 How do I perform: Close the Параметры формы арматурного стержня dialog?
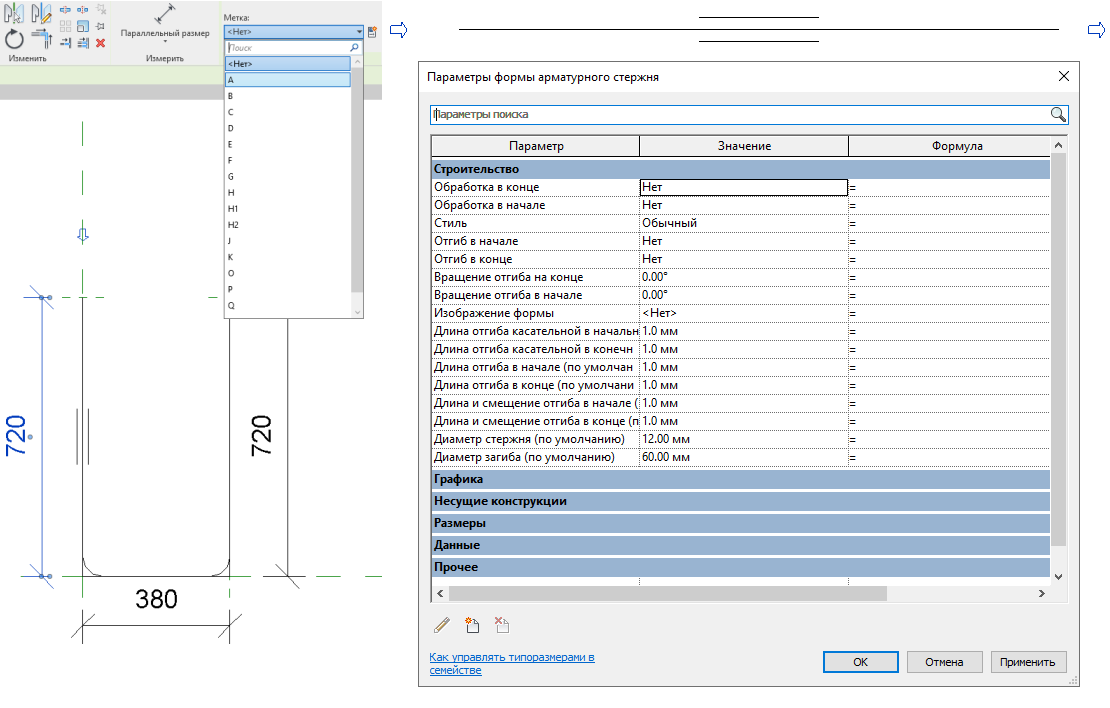pyautogui.click(x=1063, y=76)
